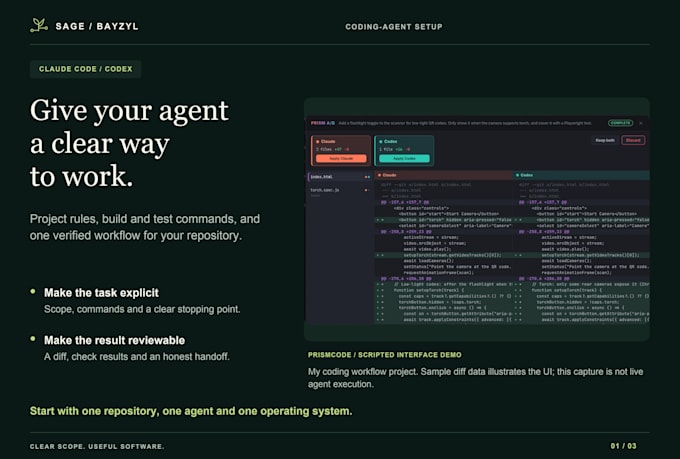The width and height of the screenshot is (680, 459).
Task: Click the PRISMCODE / SCRIPTED INTERFACE DEMO caption
Action: (385, 355)
